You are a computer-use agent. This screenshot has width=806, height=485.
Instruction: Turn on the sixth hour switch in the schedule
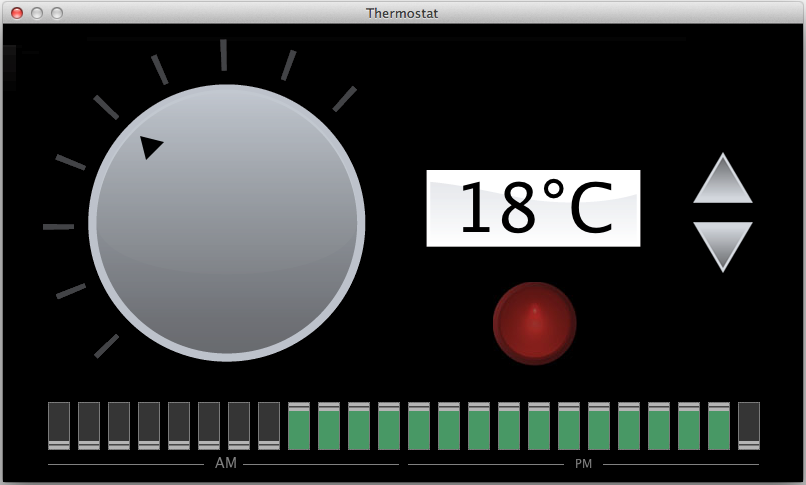209,426
